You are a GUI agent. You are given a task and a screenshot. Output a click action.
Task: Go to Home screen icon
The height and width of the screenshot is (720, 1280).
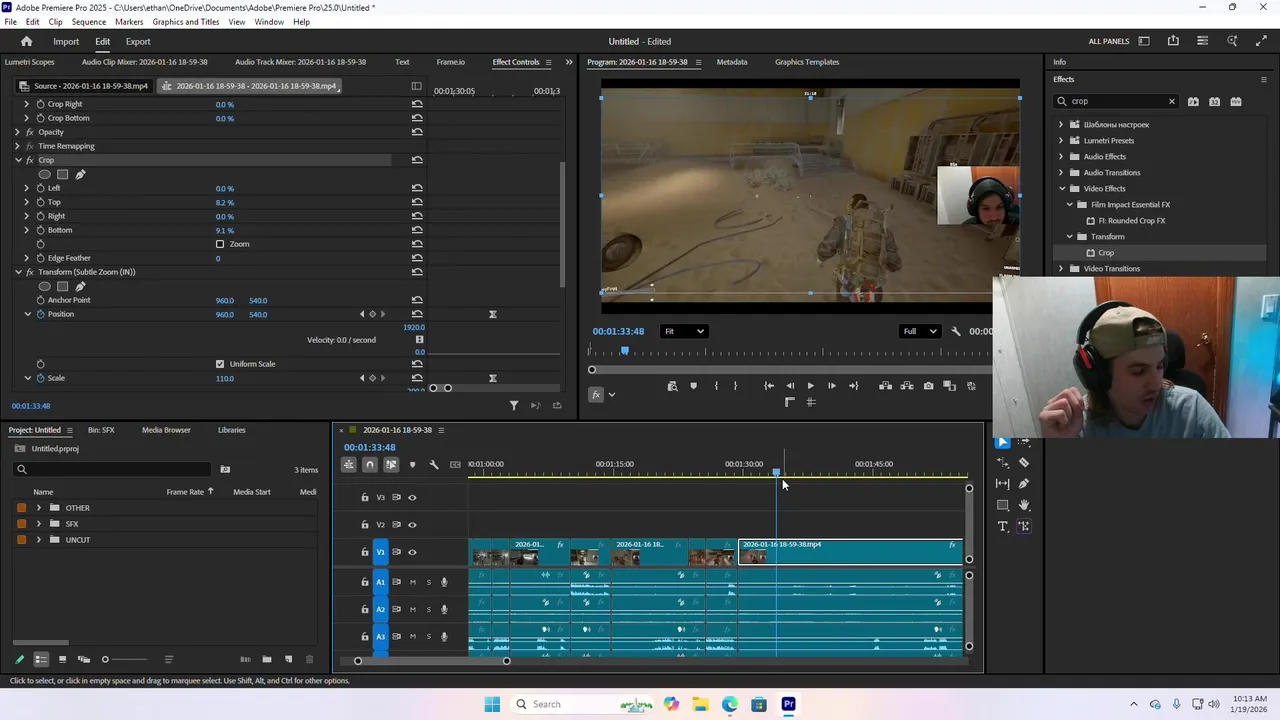pyautogui.click(x=27, y=41)
